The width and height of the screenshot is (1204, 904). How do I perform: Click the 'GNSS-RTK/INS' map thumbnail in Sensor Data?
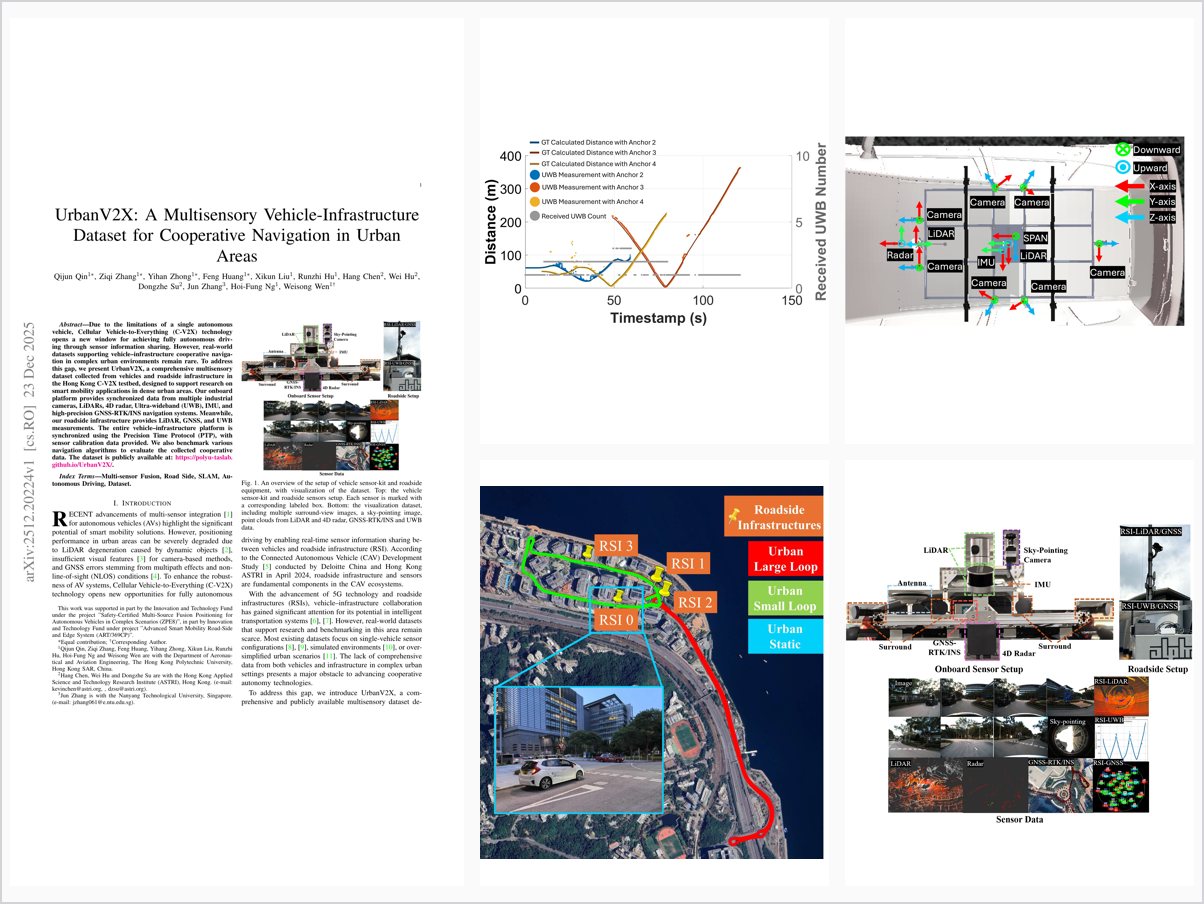(1060, 785)
